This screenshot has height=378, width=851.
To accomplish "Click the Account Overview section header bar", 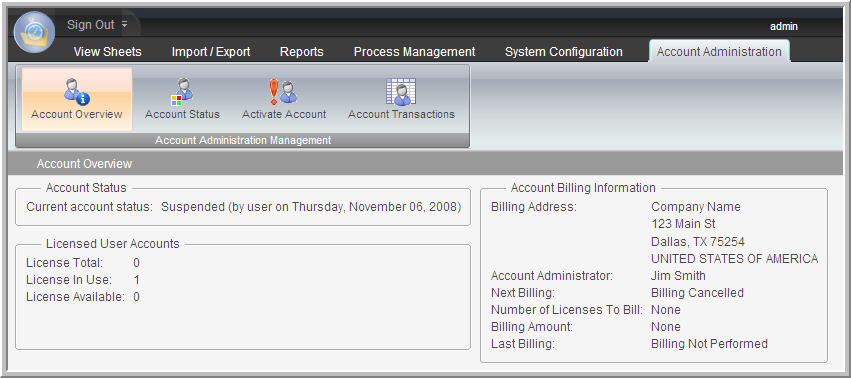I will click(x=425, y=163).
